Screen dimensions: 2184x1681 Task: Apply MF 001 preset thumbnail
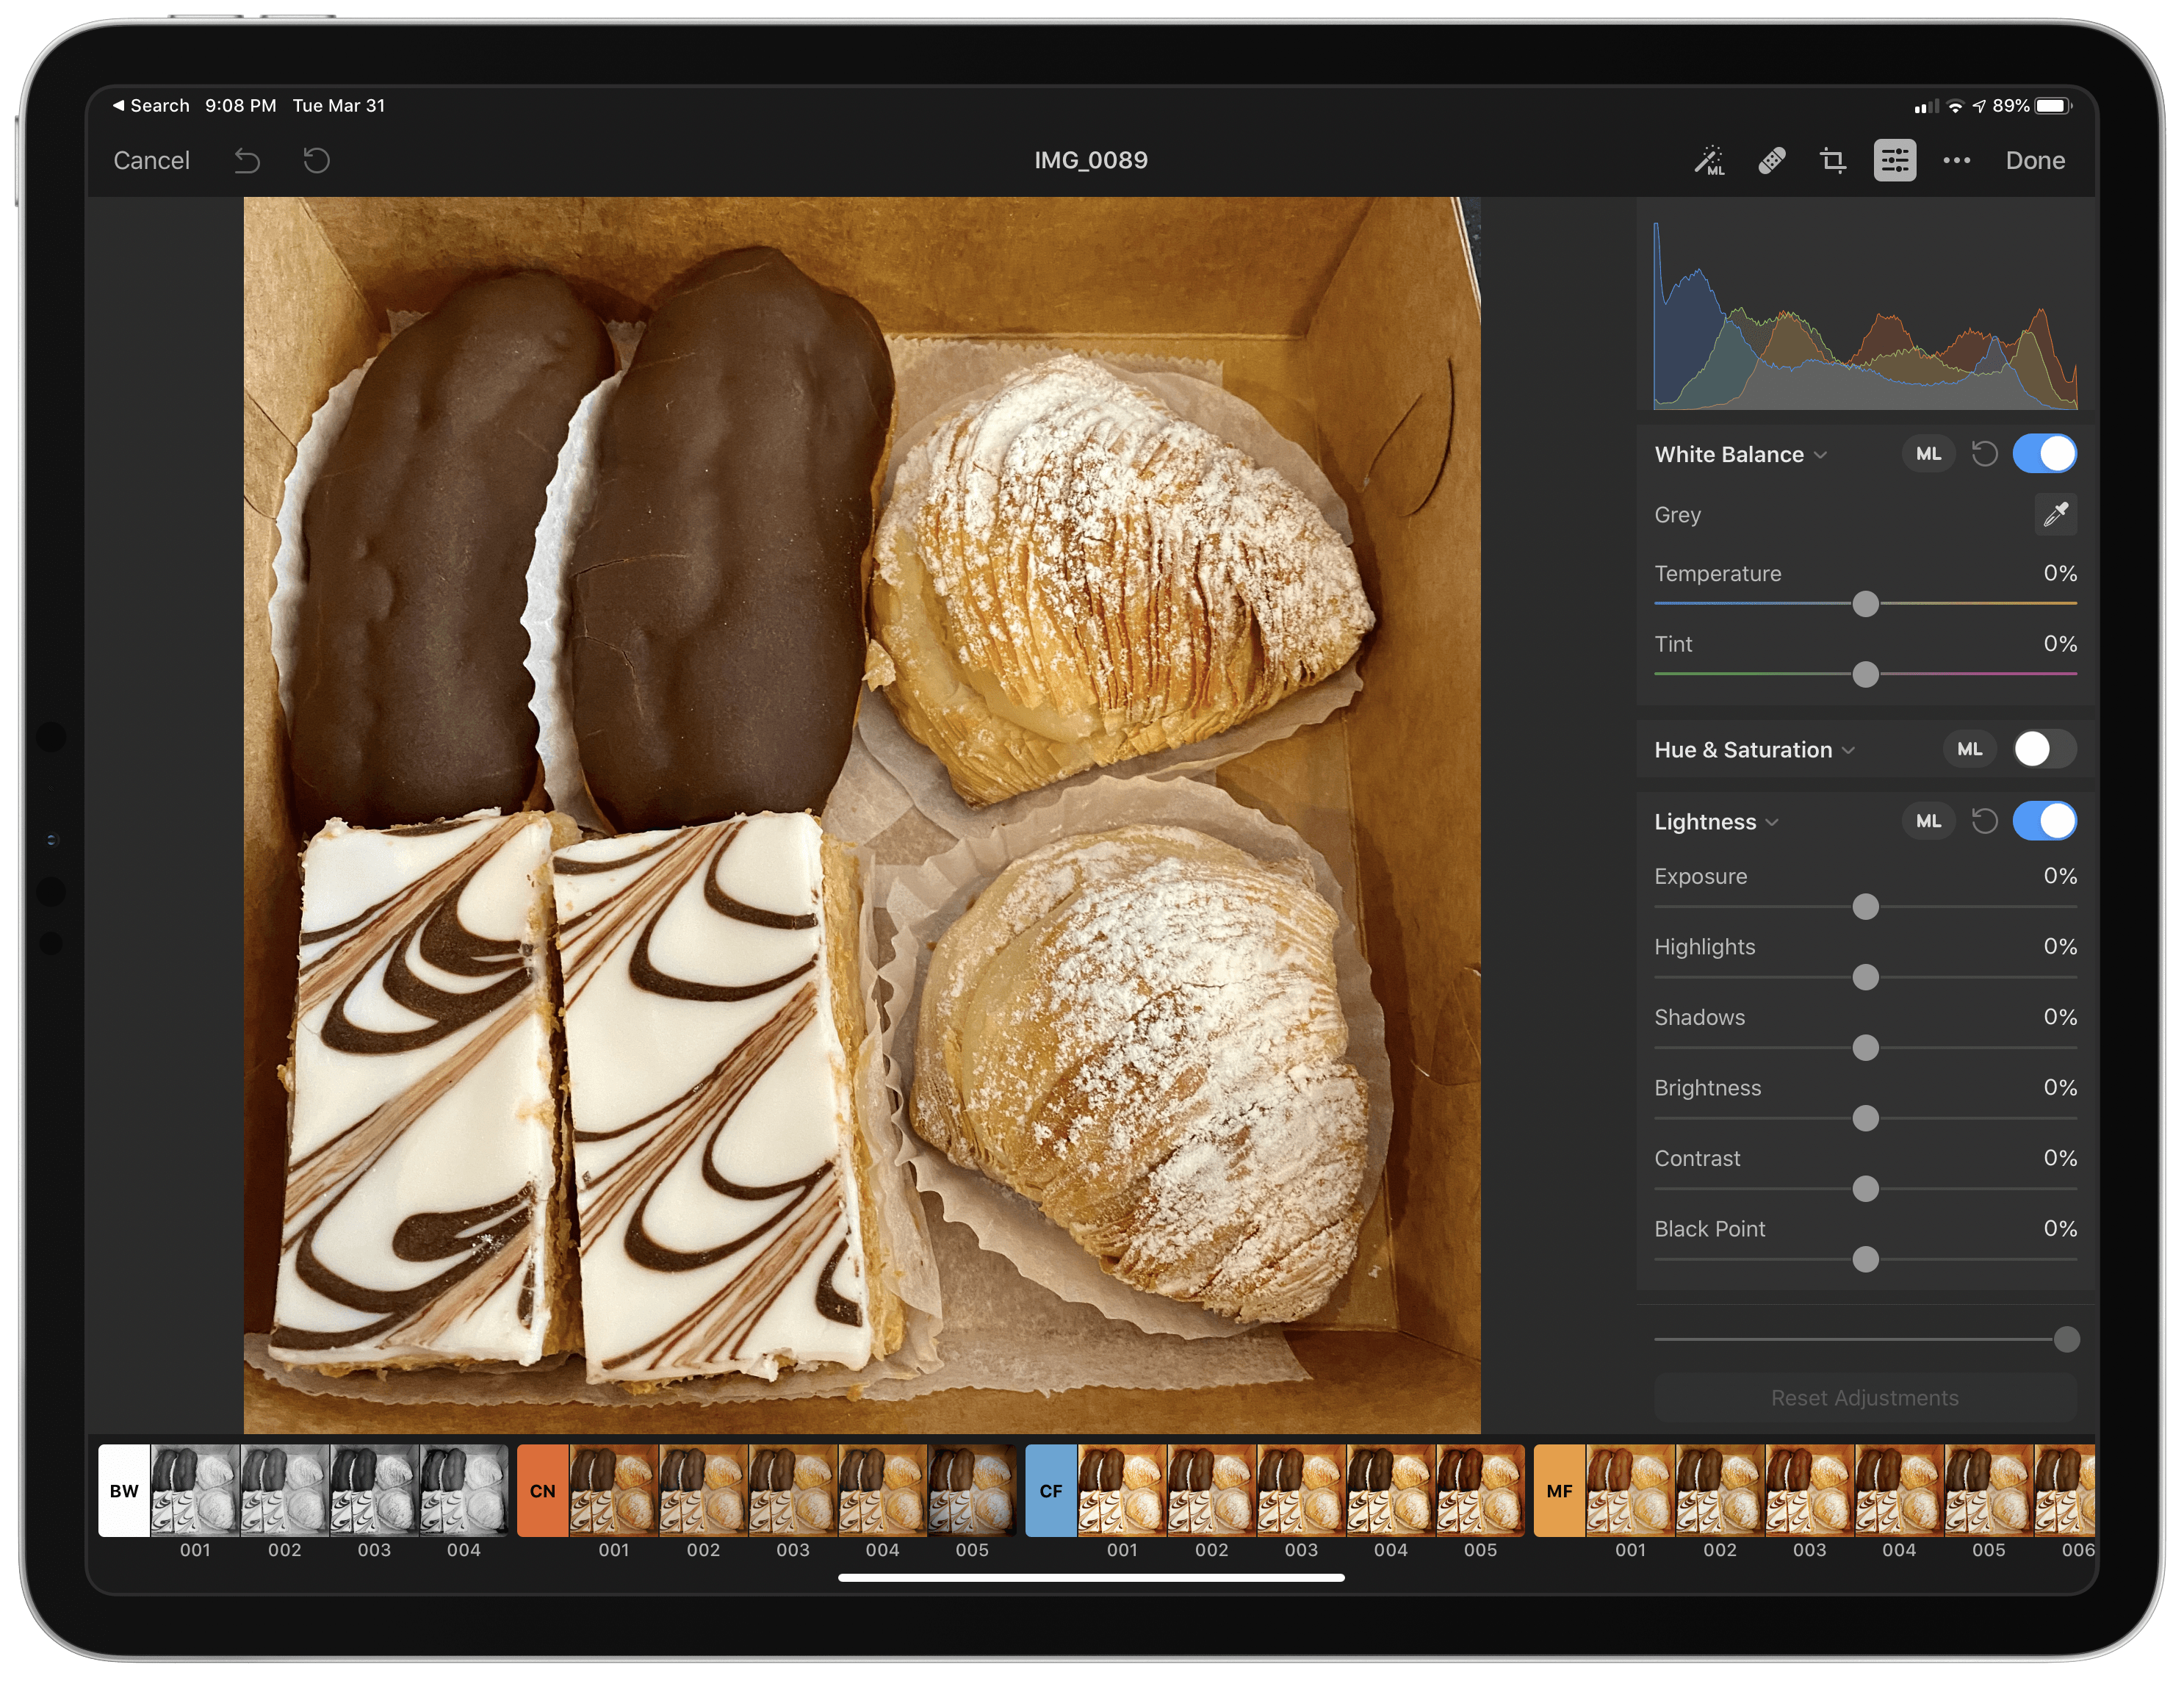(1630, 1490)
